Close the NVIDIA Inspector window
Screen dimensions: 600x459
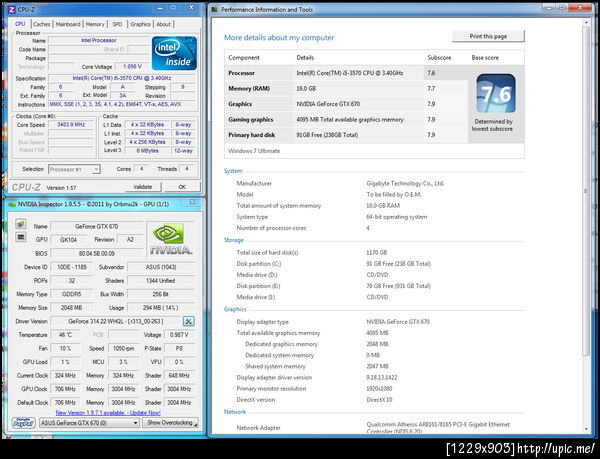click(x=192, y=202)
